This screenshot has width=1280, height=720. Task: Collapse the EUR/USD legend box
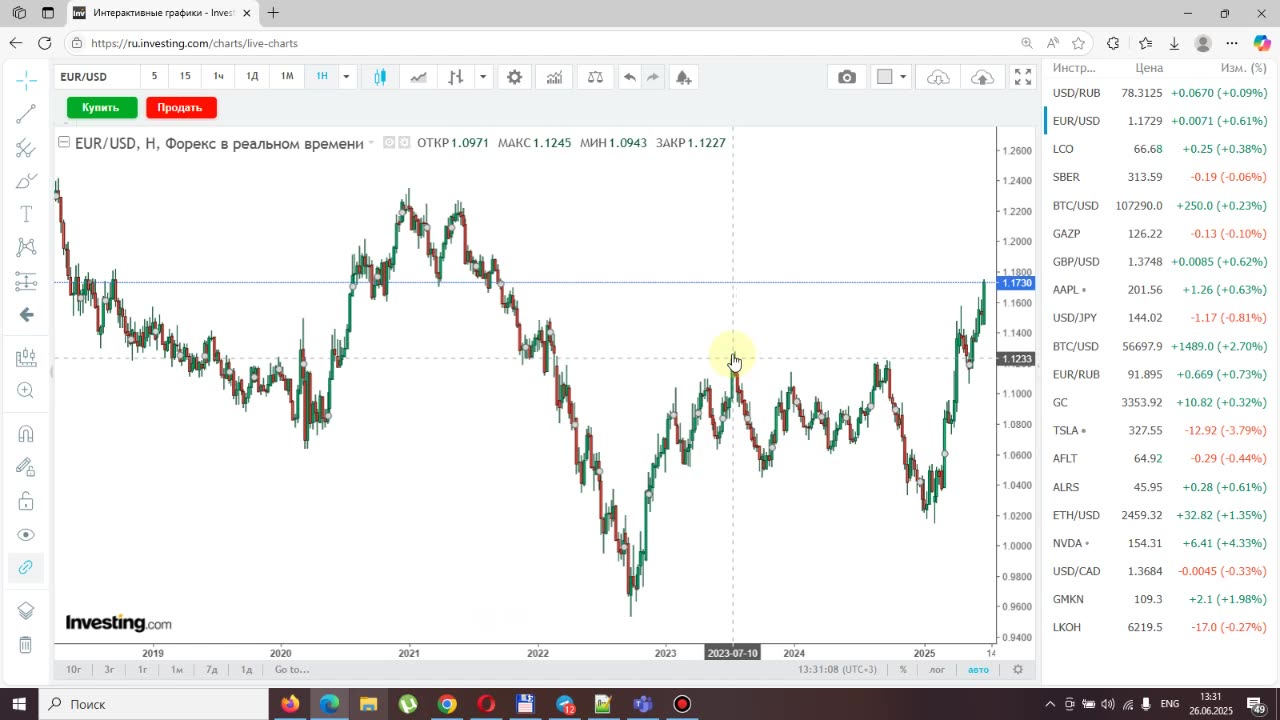(64, 143)
